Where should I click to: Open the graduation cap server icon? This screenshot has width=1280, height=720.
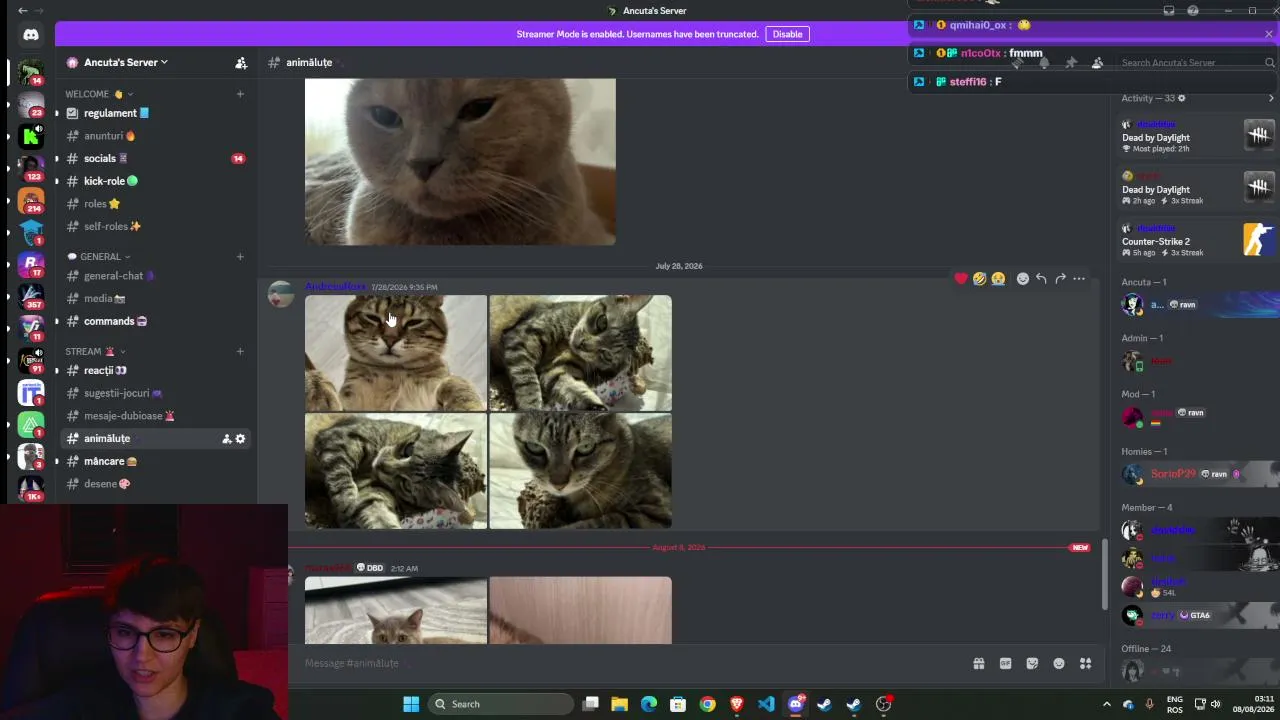(31, 230)
